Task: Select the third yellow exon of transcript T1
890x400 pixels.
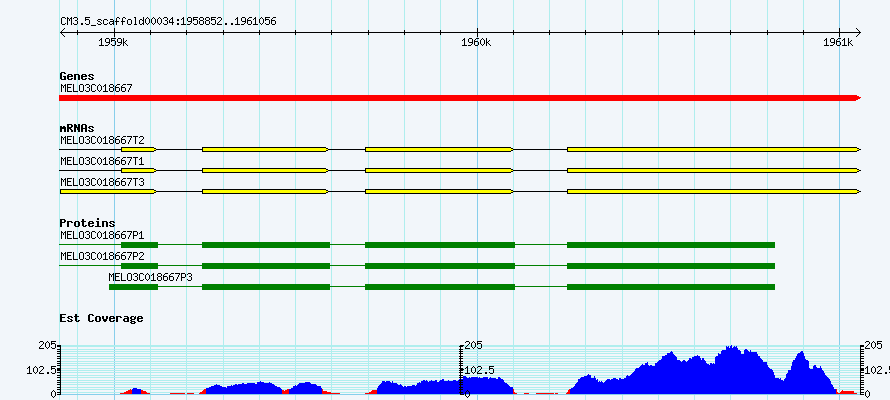Action: [x=439, y=170]
